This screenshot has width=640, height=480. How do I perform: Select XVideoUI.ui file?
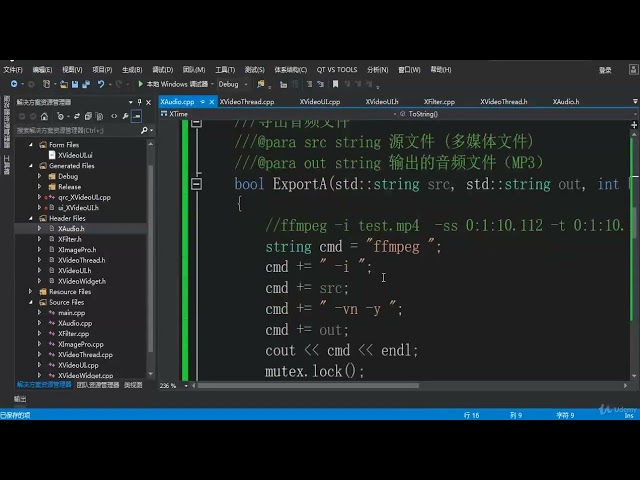tap(75, 155)
